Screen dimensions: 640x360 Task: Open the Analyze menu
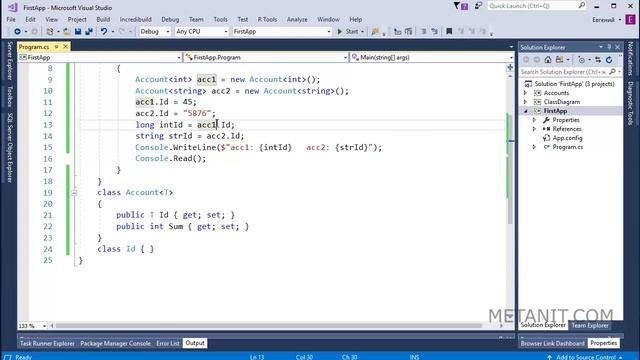tap(297, 19)
